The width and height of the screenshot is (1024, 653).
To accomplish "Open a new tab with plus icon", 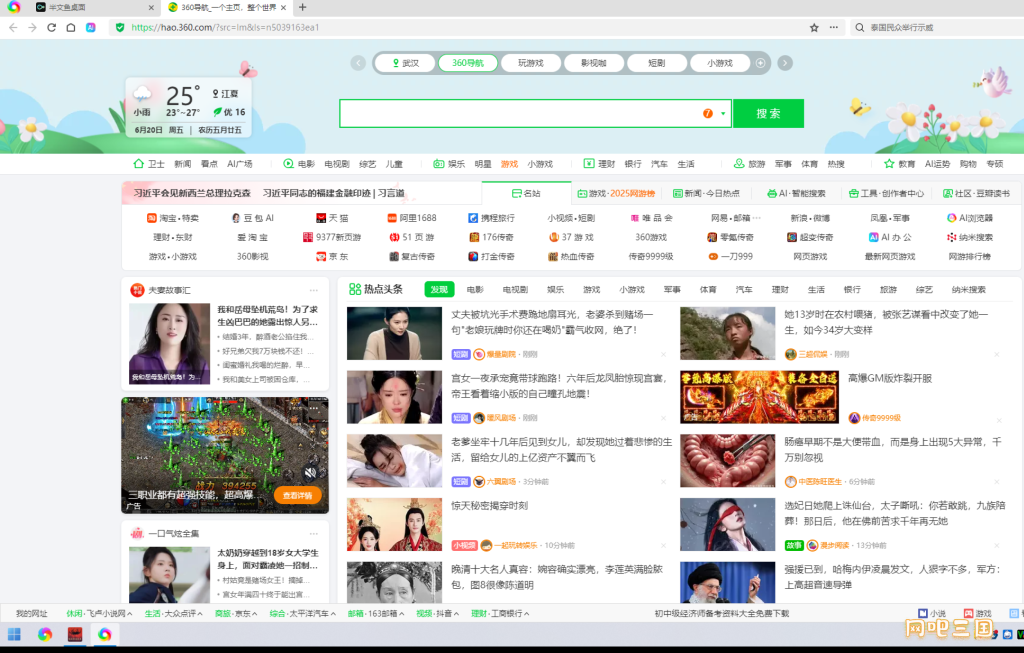I will coord(302,7).
